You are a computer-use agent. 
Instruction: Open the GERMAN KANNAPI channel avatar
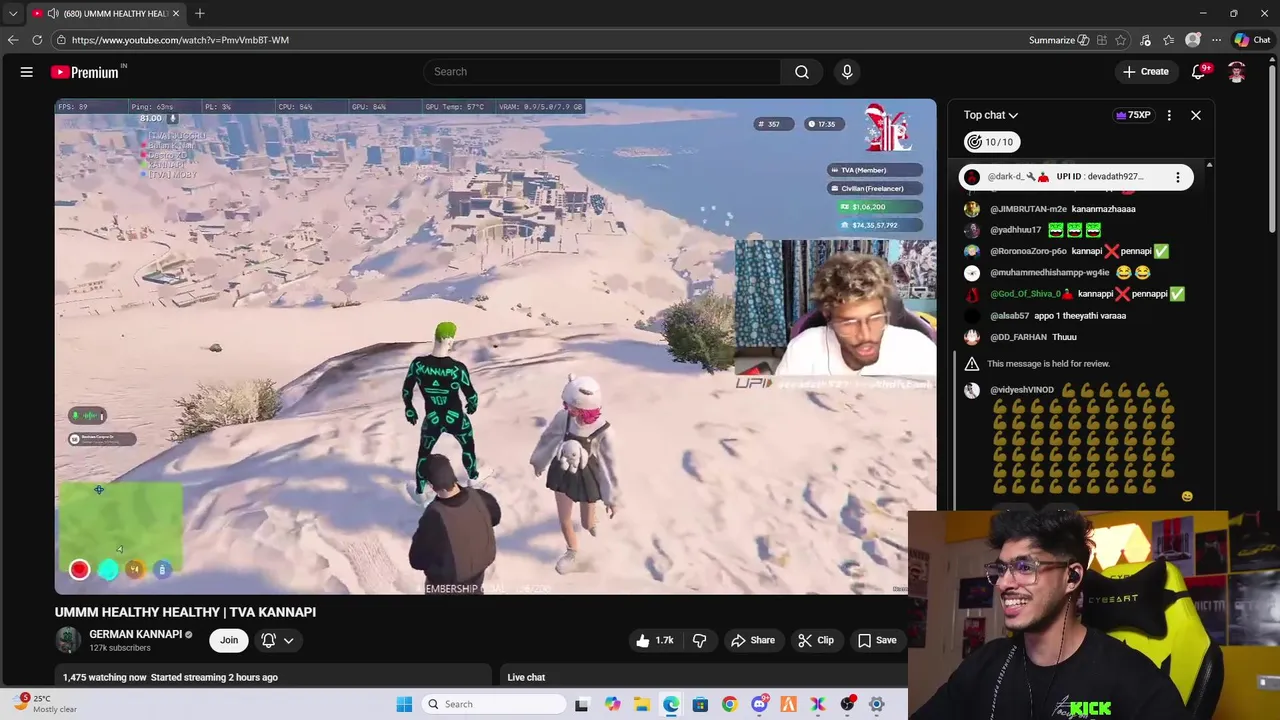68,640
